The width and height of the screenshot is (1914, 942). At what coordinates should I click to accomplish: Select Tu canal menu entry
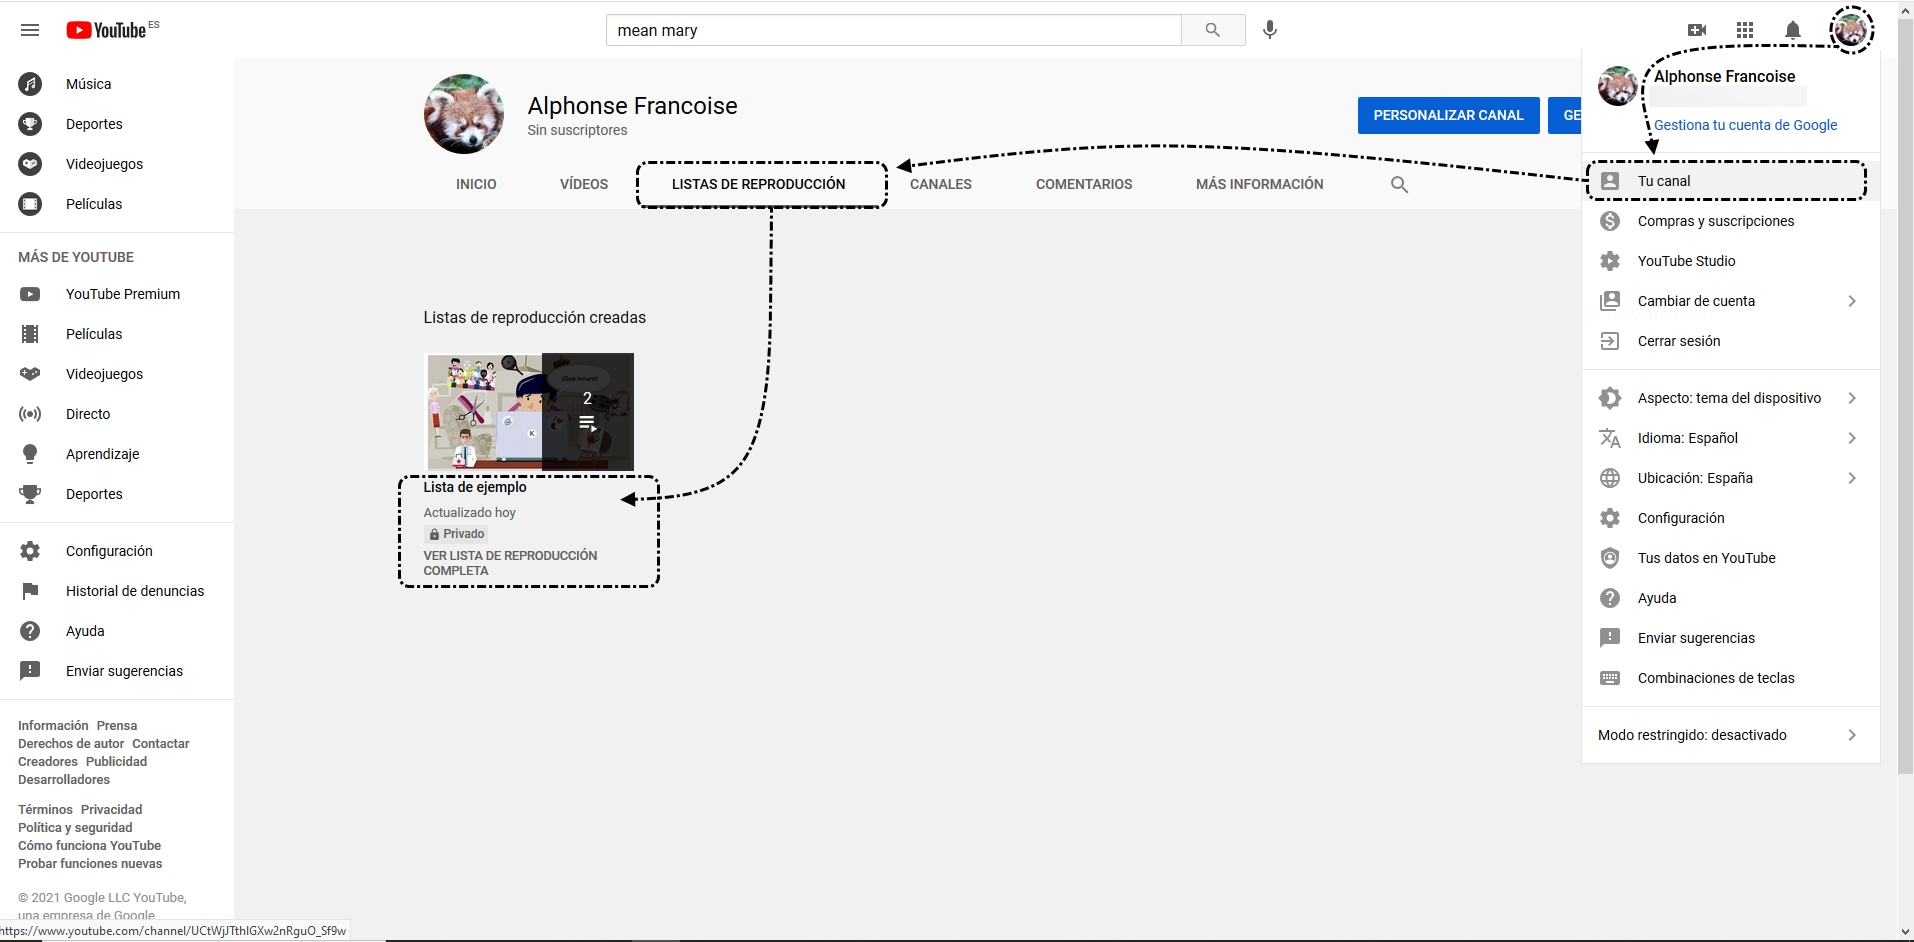pos(1731,181)
